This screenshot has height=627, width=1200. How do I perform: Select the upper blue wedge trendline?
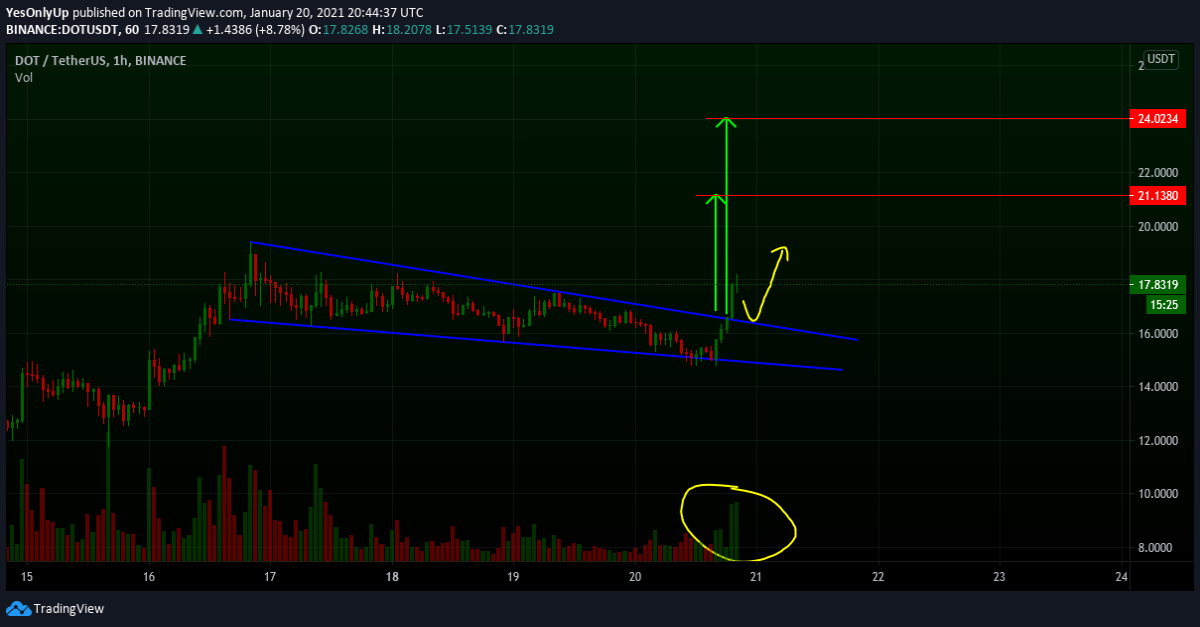553,291
